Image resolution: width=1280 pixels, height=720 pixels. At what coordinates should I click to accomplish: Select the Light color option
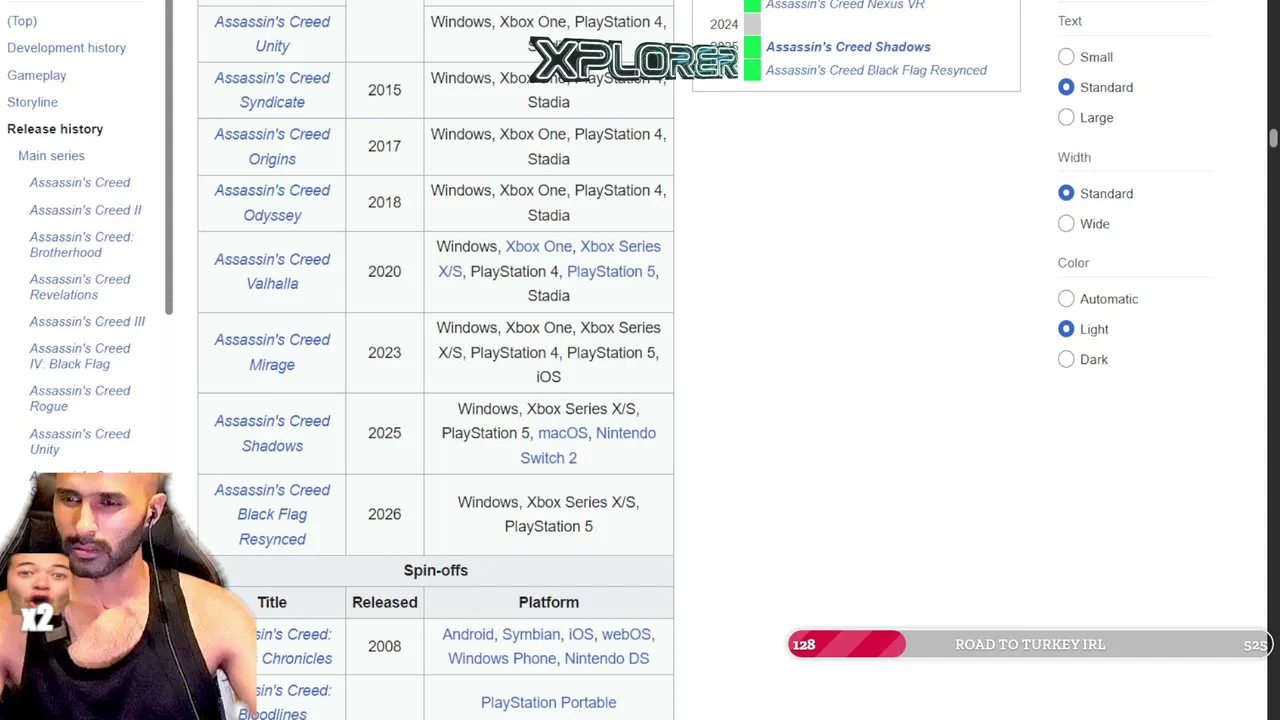1066,328
